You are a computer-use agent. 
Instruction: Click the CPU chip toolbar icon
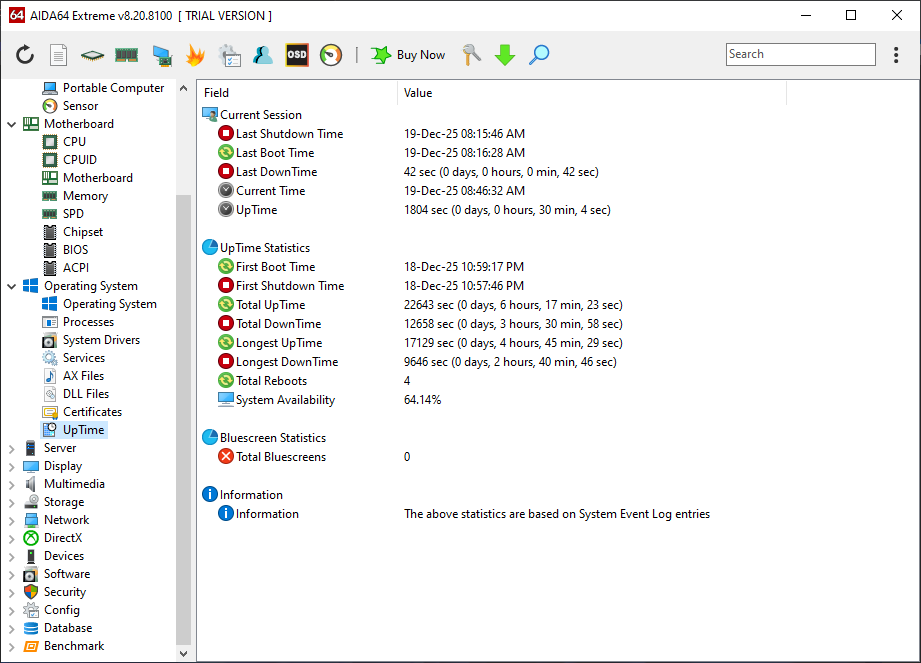click(x=93, y=55)
